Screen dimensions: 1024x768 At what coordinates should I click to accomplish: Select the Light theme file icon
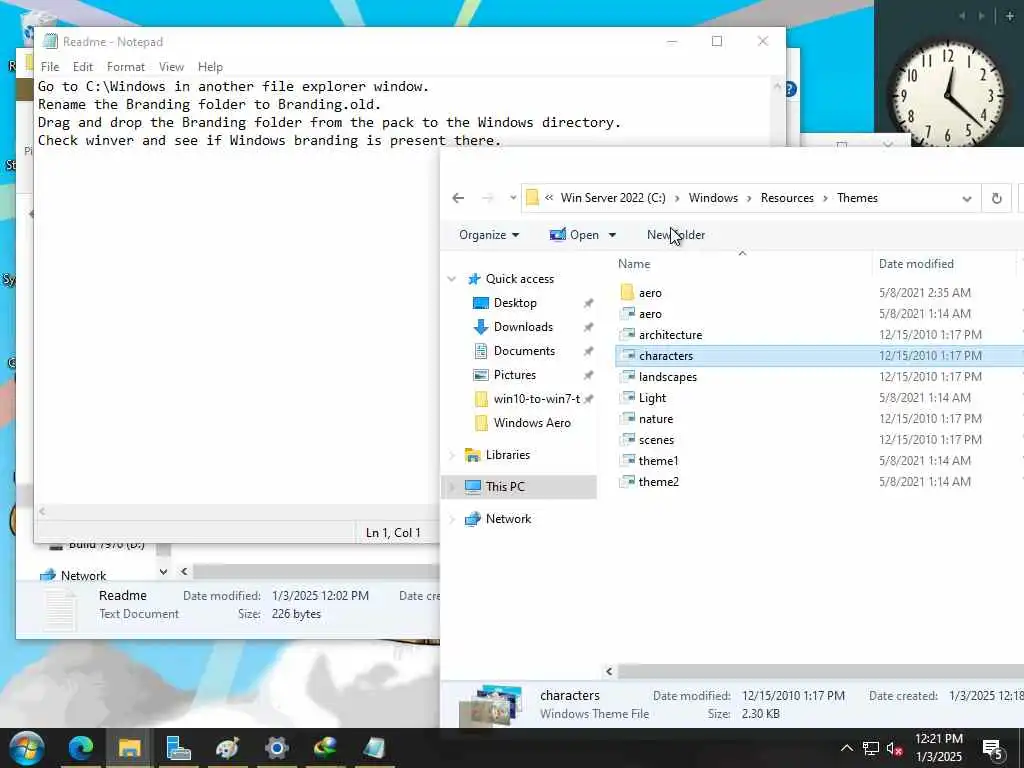627,397
